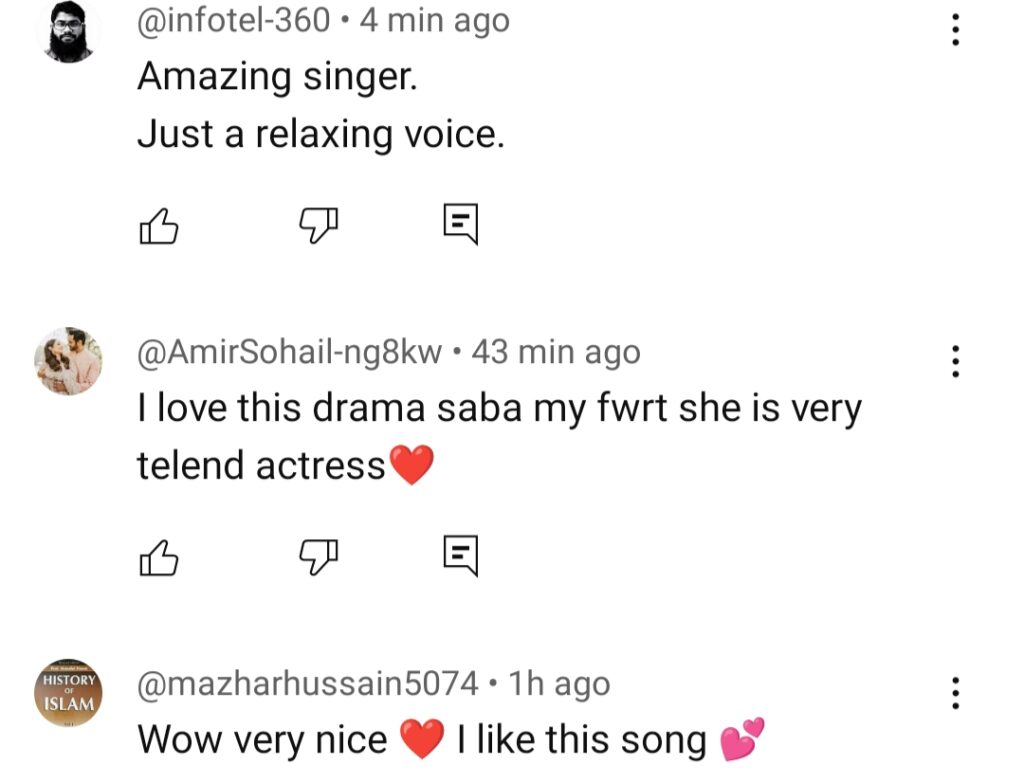
Task: Click the "43 min ago" timestamp
Action: pos(555,352)
